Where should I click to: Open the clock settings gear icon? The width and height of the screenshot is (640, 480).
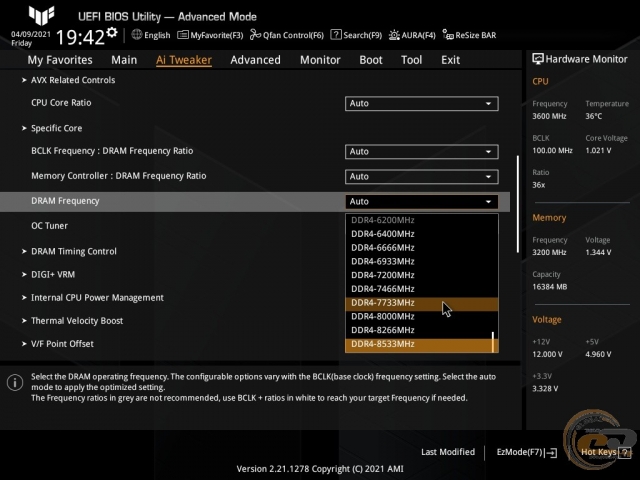tap(112, 32)
